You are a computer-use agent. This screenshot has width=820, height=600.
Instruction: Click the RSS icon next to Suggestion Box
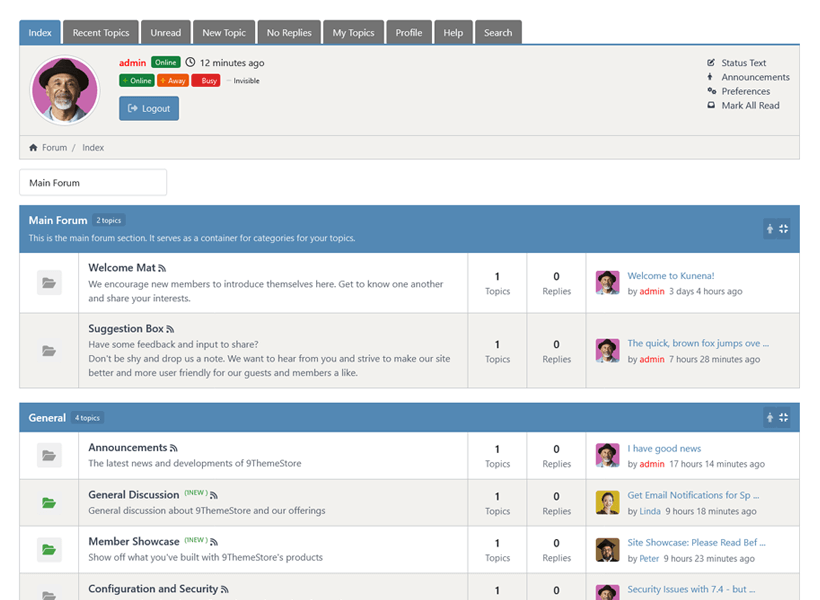[x=170, y=329]
